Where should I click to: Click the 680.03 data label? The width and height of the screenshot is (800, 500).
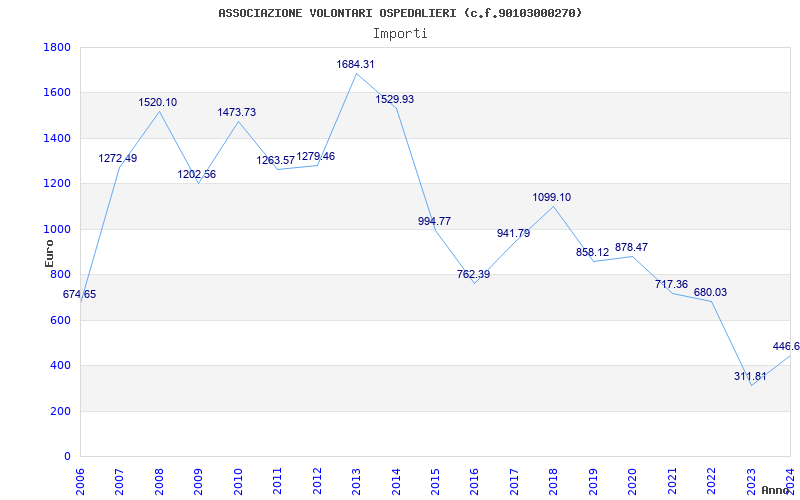[711, 293]
